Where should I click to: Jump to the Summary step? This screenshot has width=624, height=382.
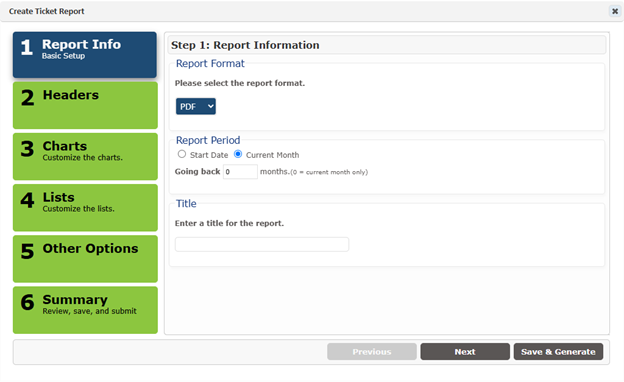(x=85, y=310)
